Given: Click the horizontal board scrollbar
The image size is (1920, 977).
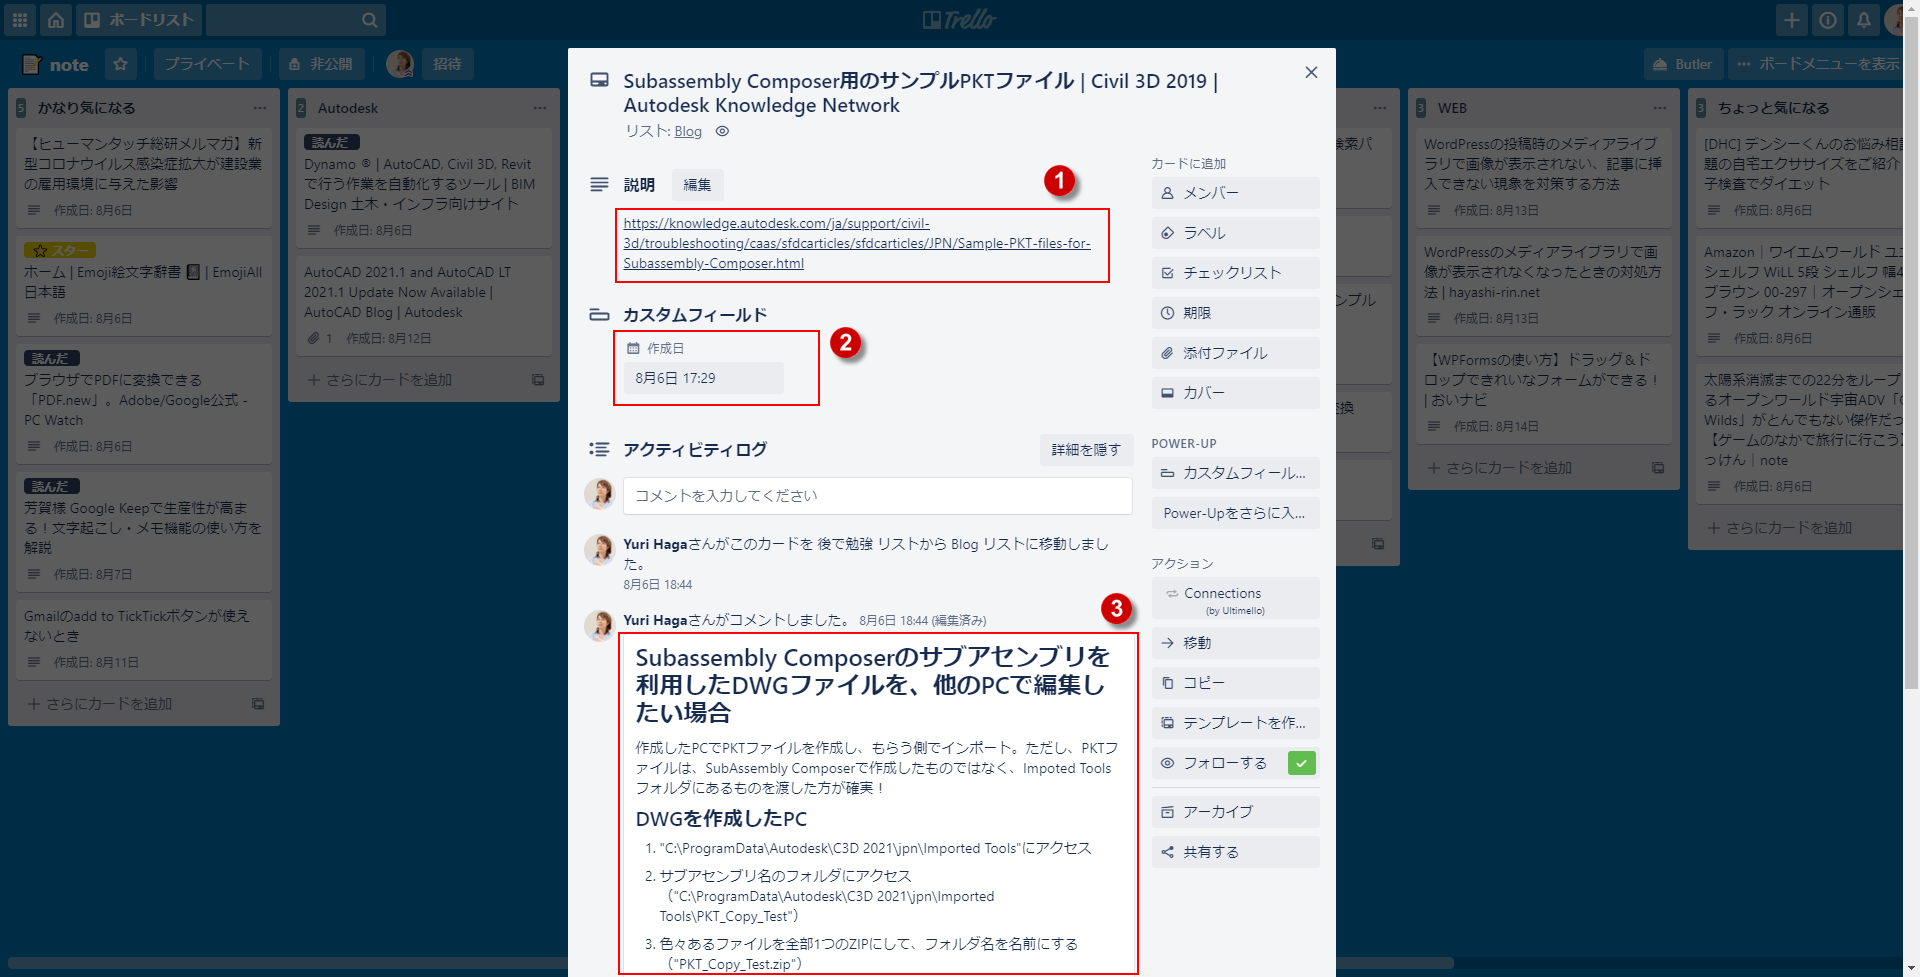Looking at the screenshot, I should (730, 964).
